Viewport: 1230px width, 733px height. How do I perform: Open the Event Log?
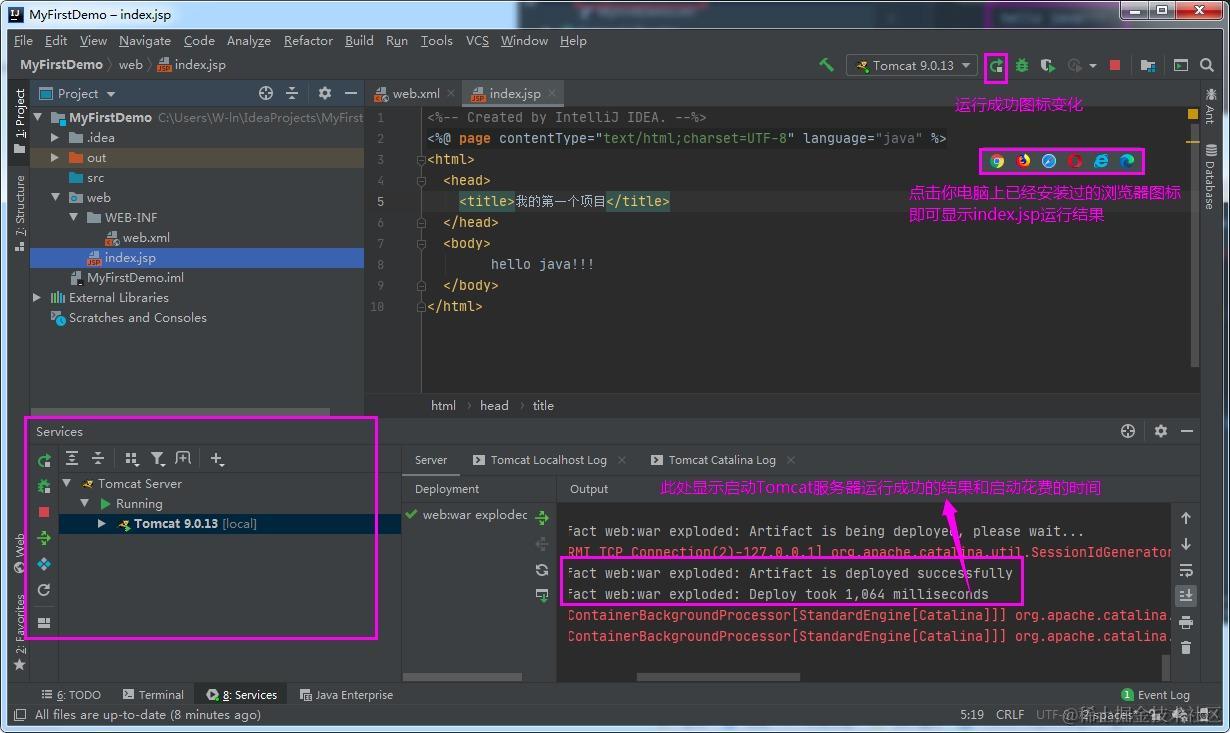coord(1156,694)
